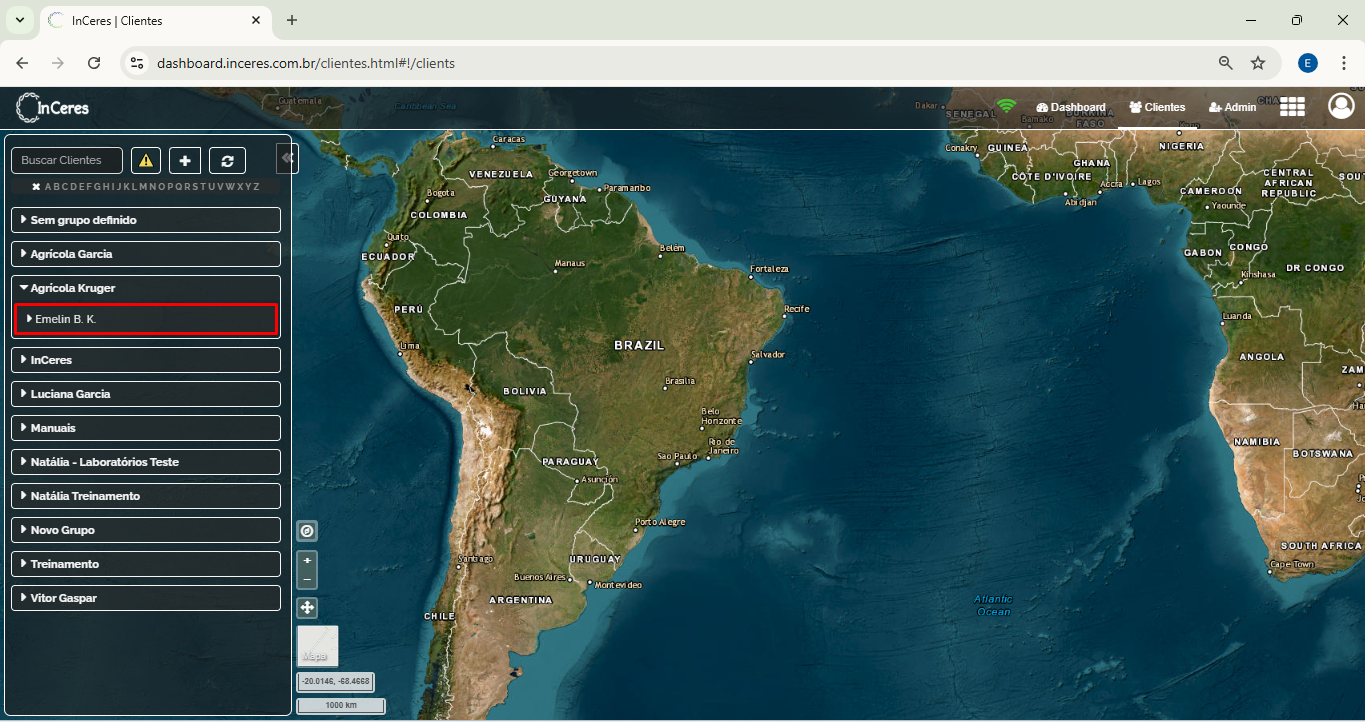Click the compass map button
Image resolution: width=1365 pixels, height=722 pixels.
(x=307, y=531)
